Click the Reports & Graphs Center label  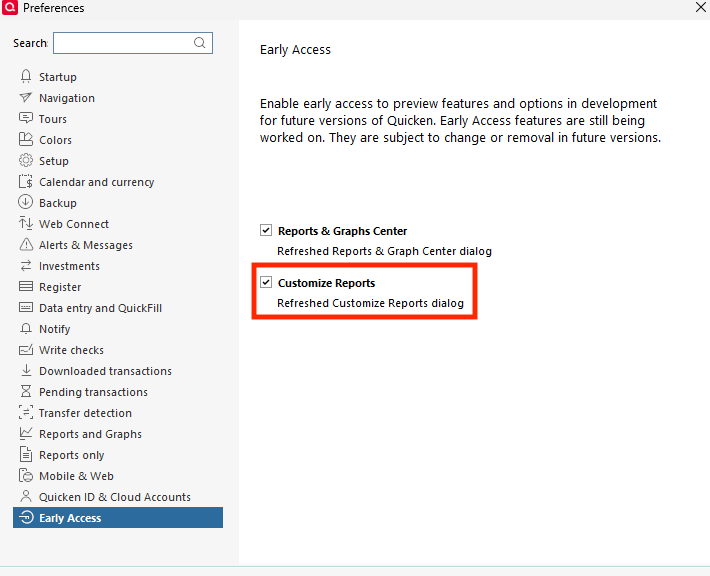(342, 231)
